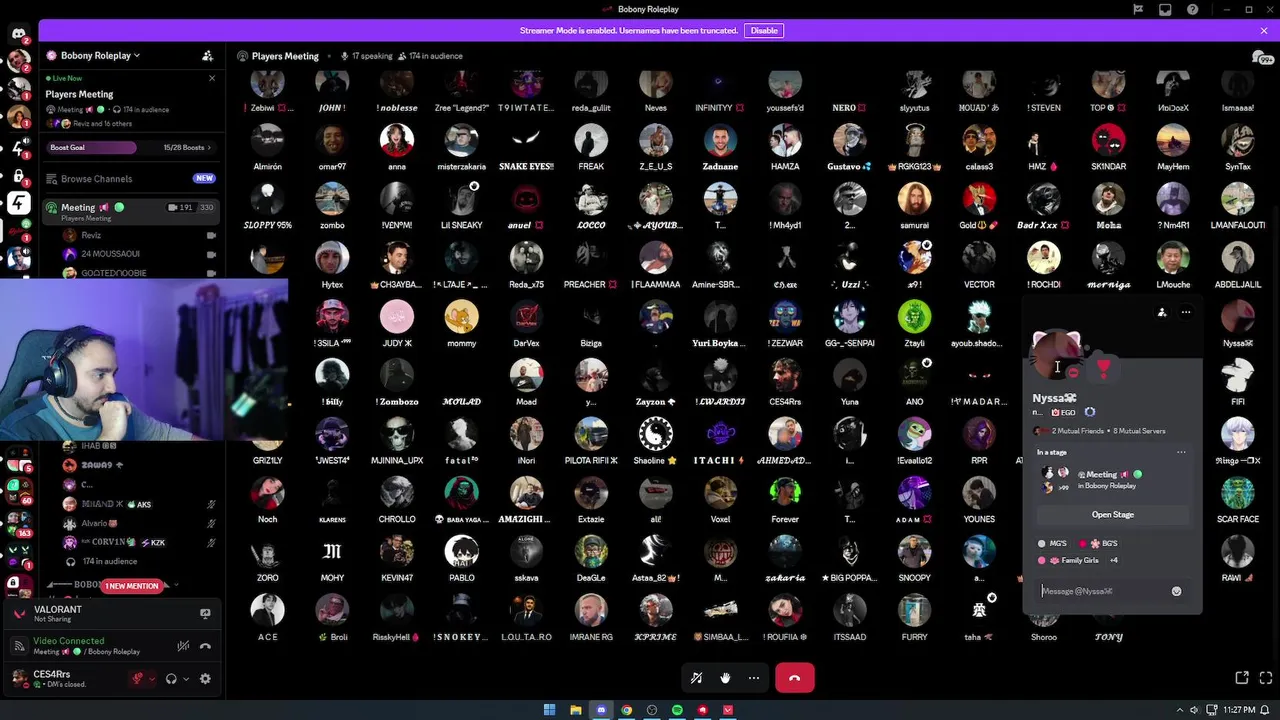Open File Explorer from taskbar
Viewport: 1280px width, 720px height.
575,710
